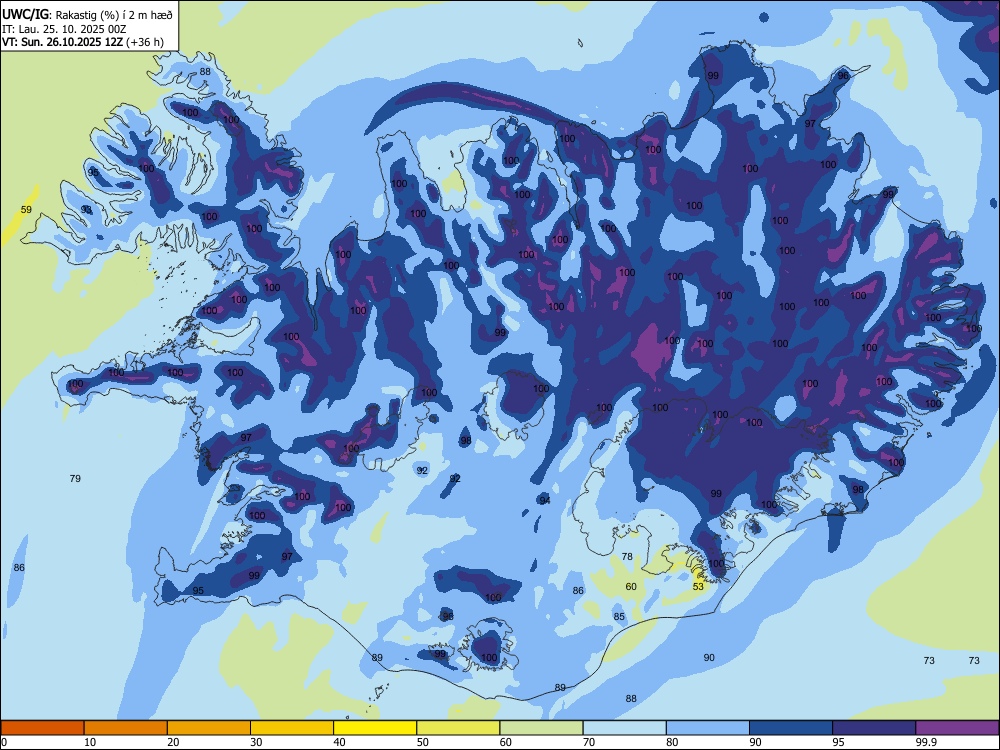Pick the light green 60–70 legend swatch
Screen dimensions: 1000x750
click(x=541, y=728)
